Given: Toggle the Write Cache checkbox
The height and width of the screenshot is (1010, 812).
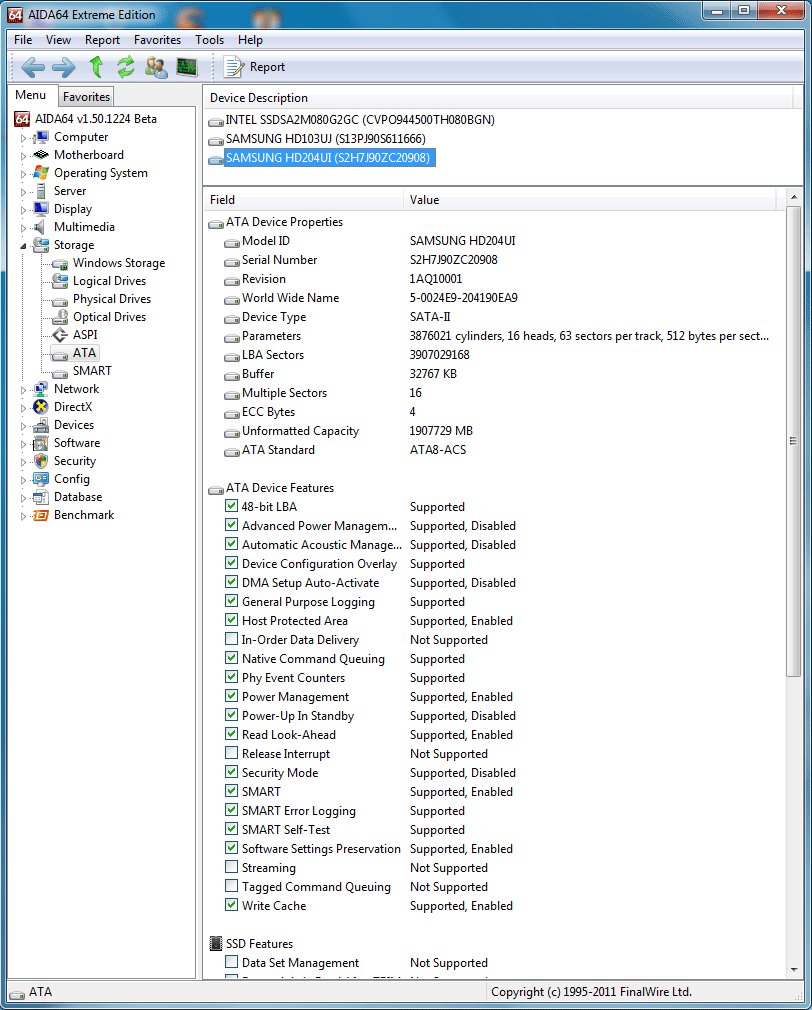Looking at the screenshot, I should point(232,905).
